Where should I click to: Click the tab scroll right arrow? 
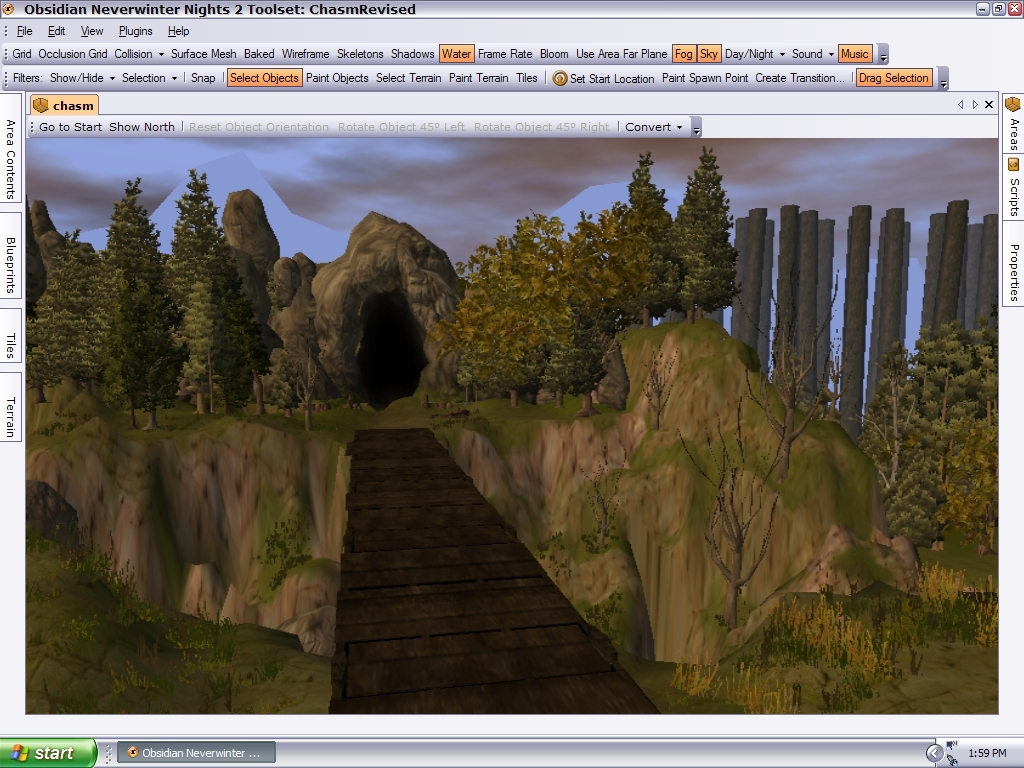pos(975,105)
